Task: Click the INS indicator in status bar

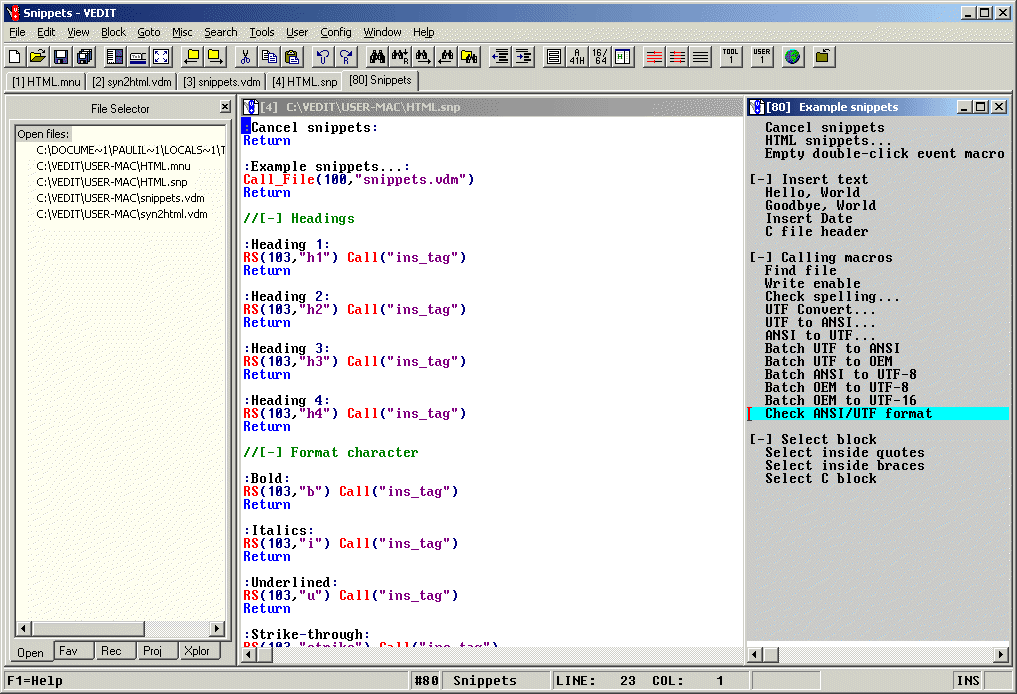Action: point(967,681)
